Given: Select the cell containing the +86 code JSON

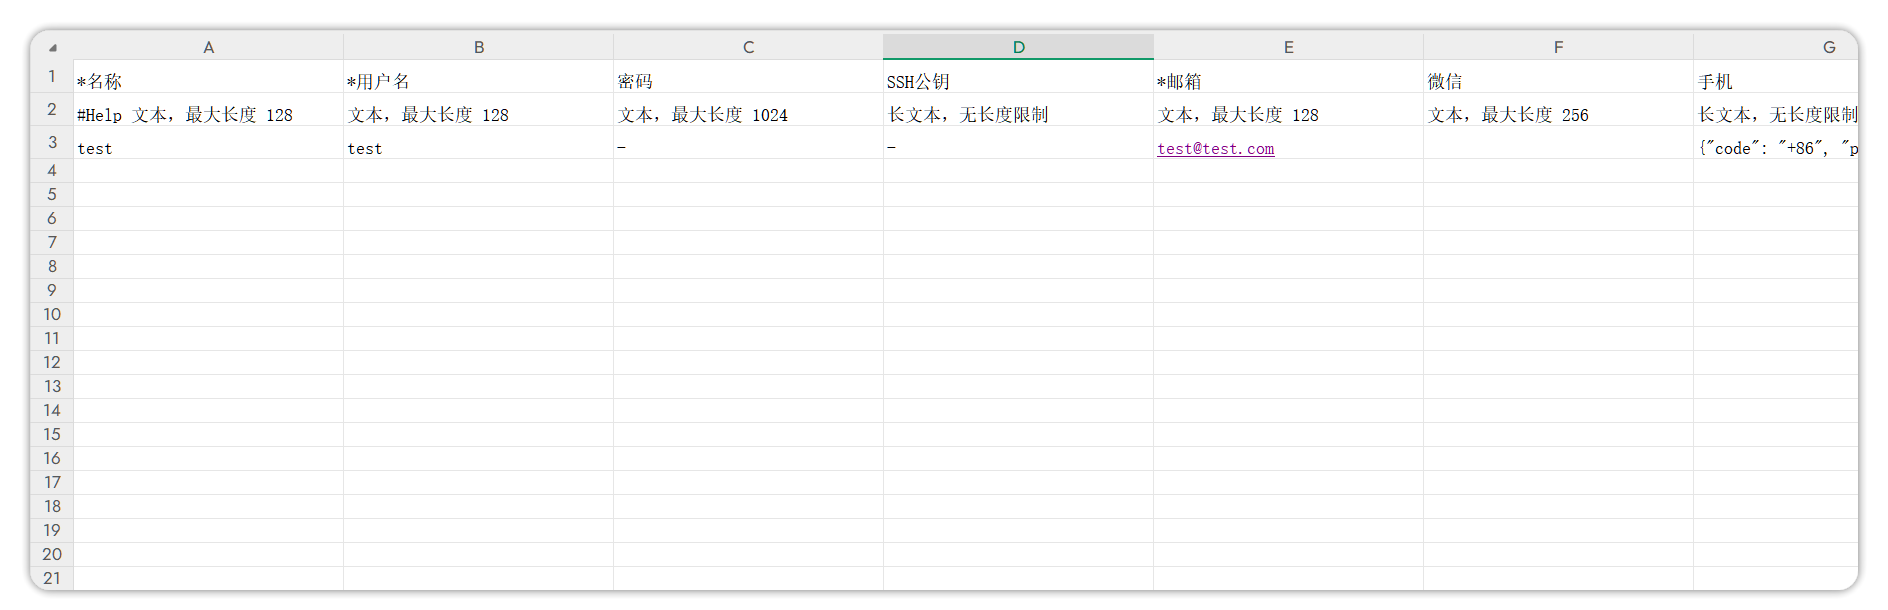Looking at the screenshot, I should [x=1776, y=148].
